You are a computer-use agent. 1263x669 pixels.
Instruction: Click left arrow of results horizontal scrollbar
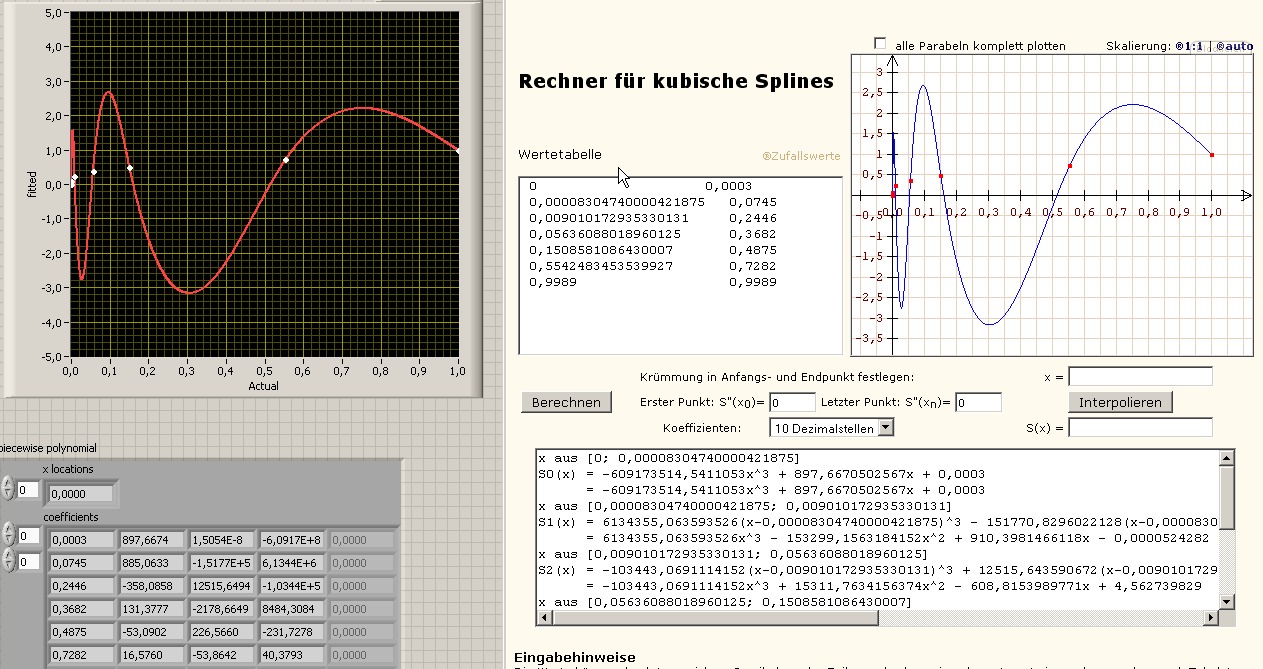coord(544,617)
